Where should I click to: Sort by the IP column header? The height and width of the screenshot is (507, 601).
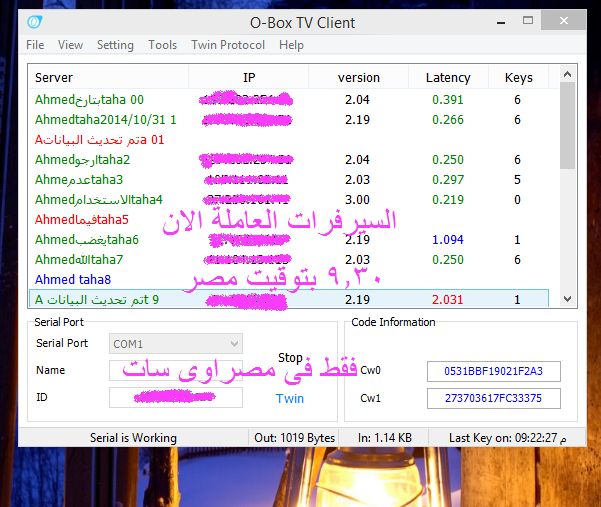248,77
